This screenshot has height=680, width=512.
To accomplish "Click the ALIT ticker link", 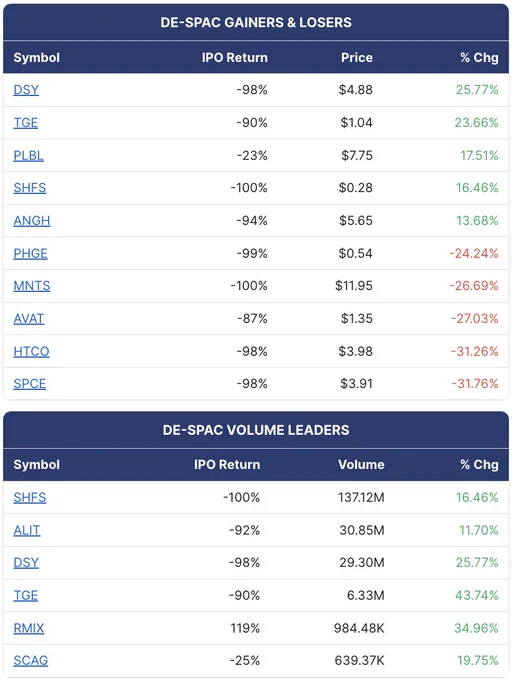I will [x=27, y=530].
